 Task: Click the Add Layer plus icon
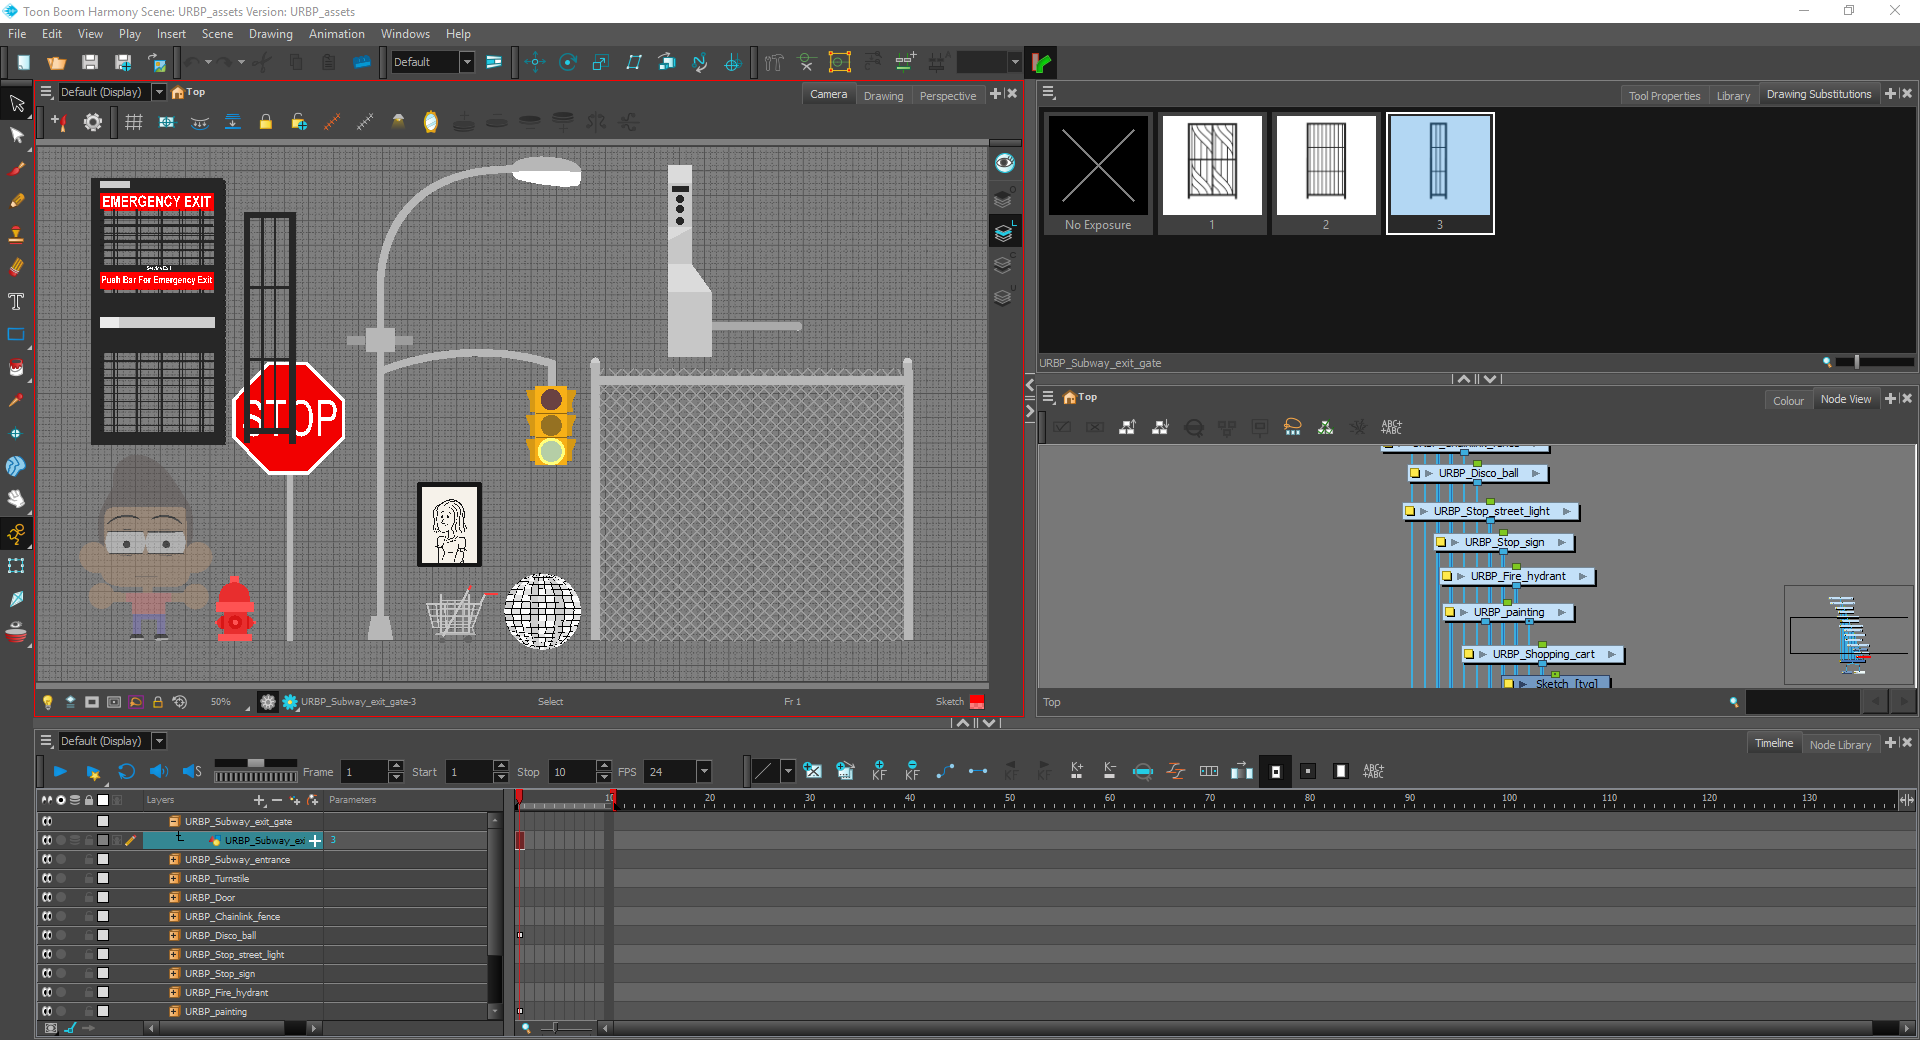[x=259, y=800]
